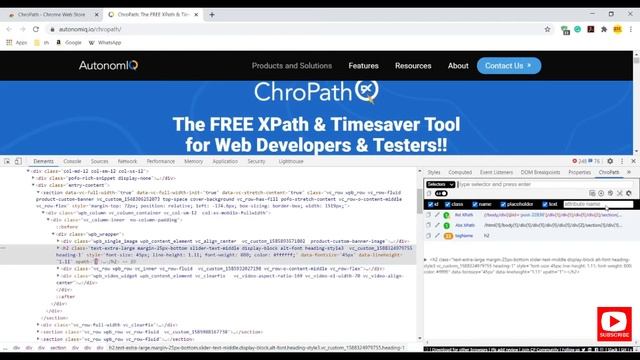Copy the Rel XPath value using its copy icon
The width and height of the screenshot is (640, 360).
coord(428,215)
